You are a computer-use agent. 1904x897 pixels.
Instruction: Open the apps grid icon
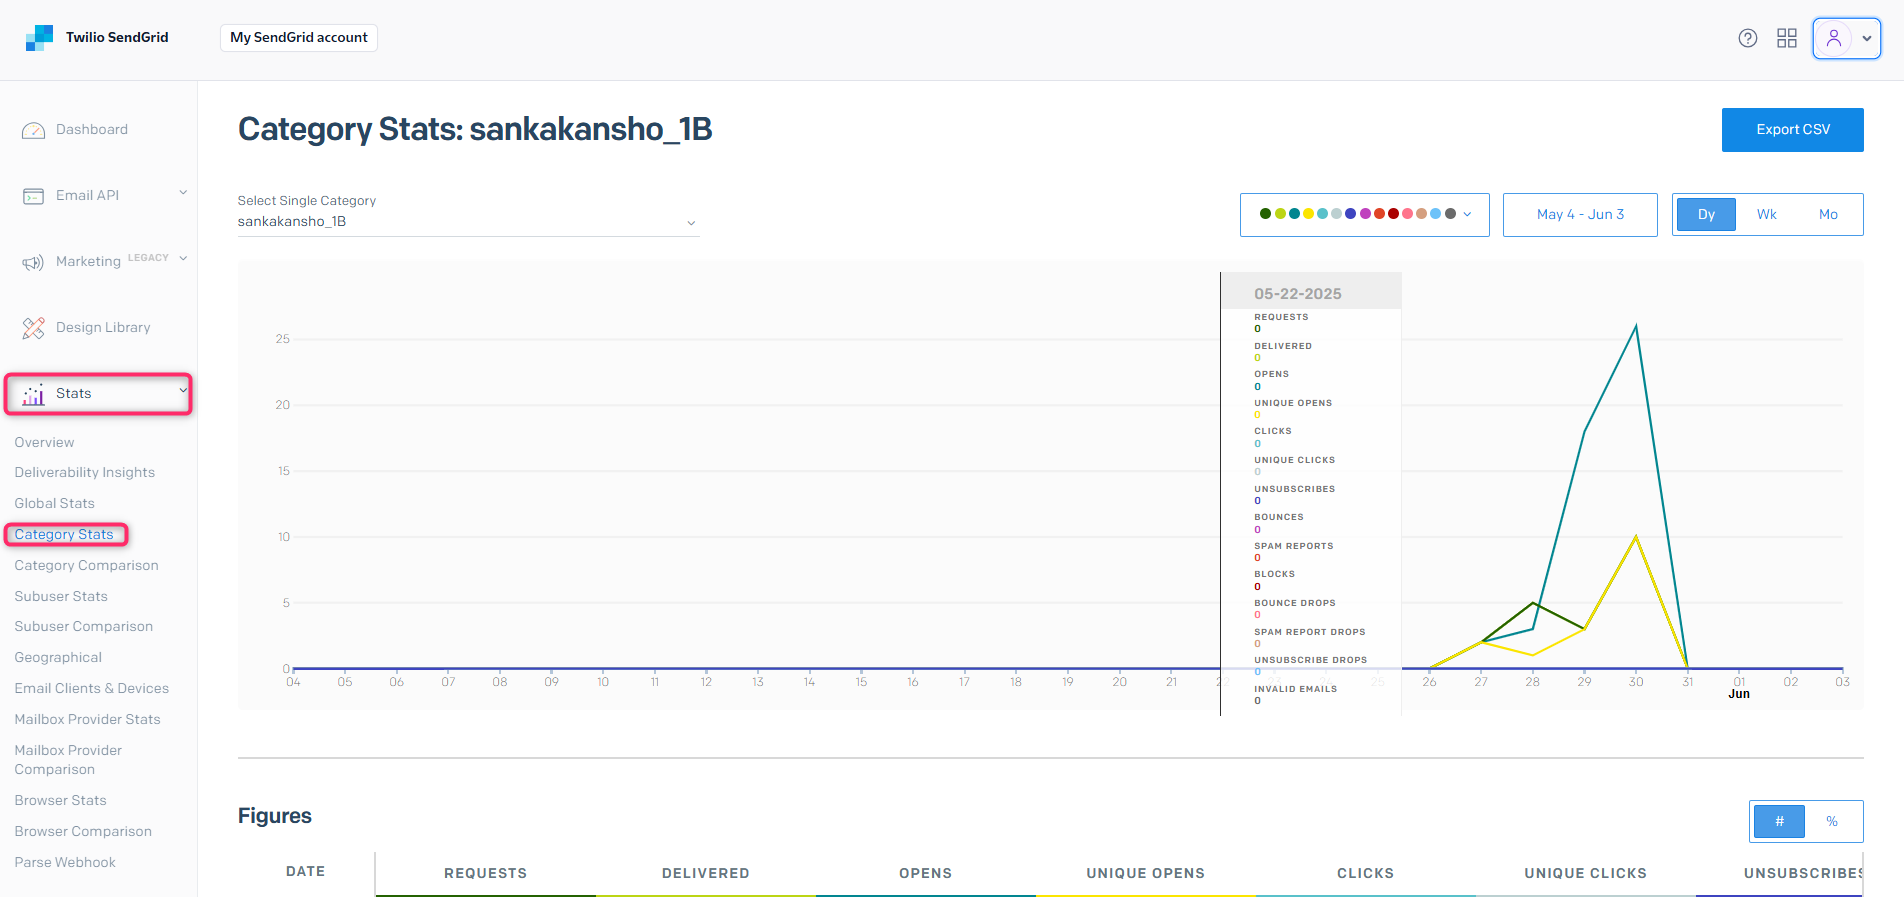[1786, 38]
